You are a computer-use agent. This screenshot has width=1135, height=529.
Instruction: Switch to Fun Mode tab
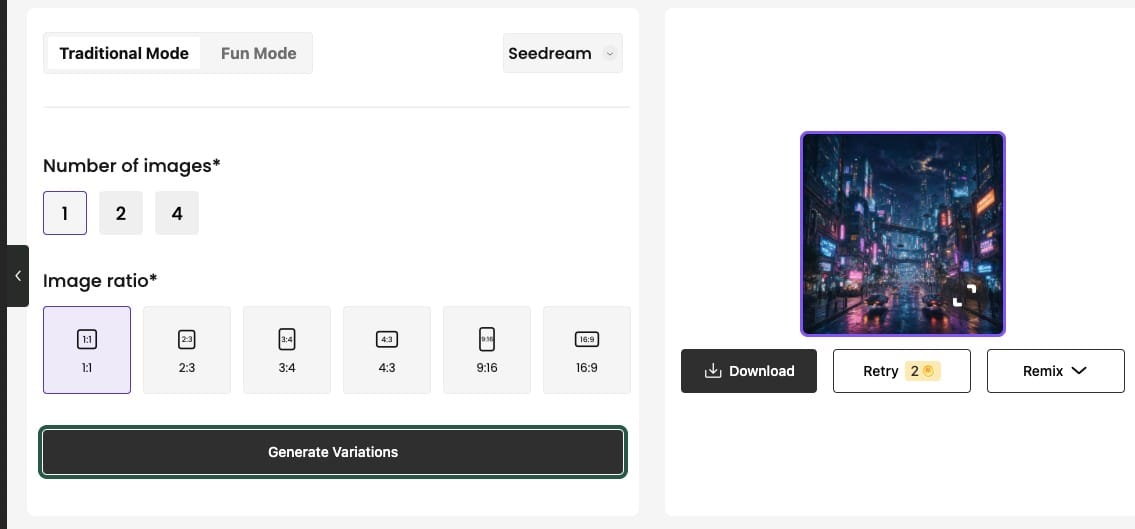pyautogui.click(x=258, y=54)
